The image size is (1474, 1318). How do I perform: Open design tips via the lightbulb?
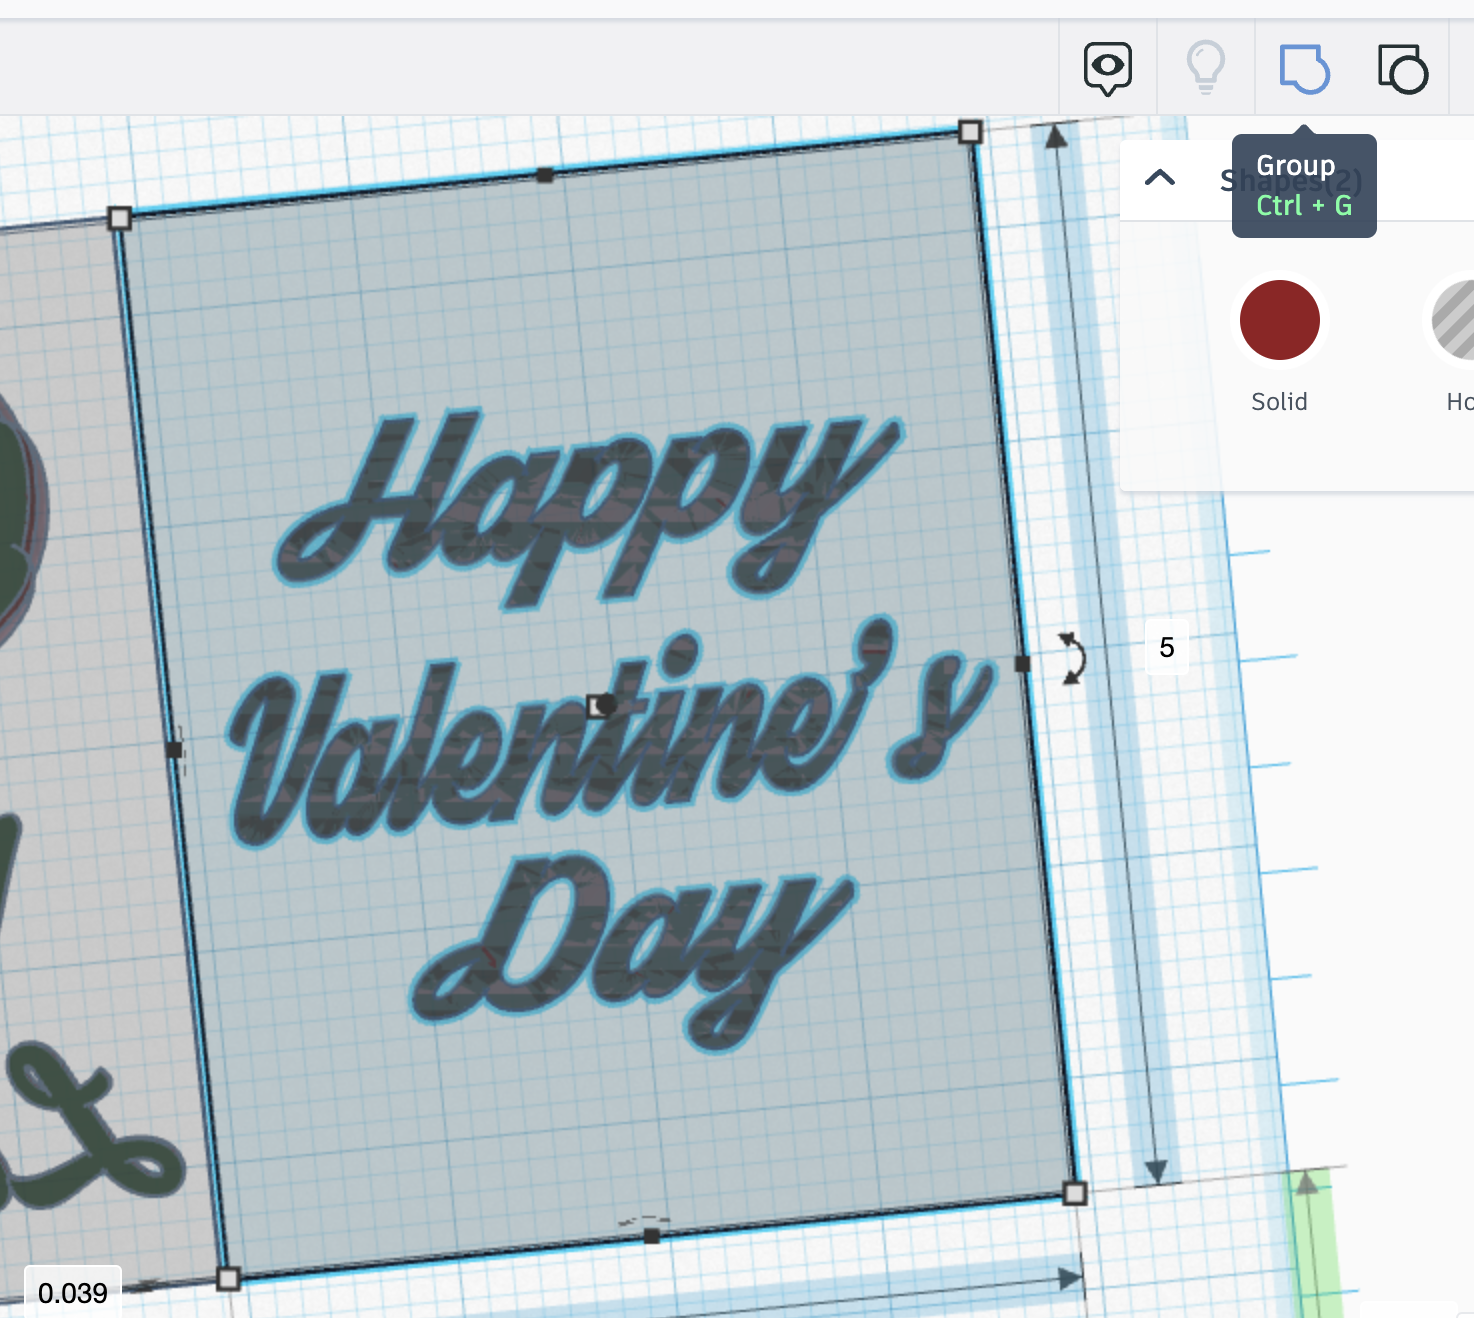(1204, 67)
